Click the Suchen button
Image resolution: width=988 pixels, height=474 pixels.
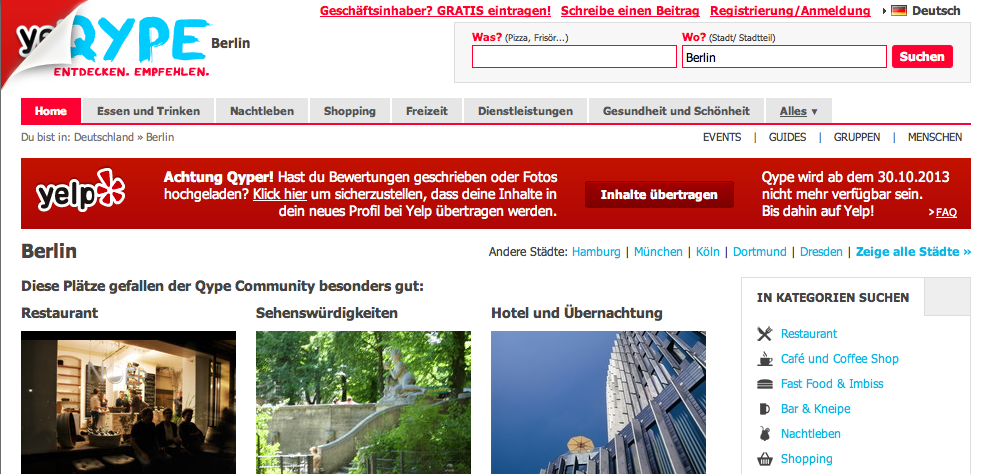(x=922, y=57)
